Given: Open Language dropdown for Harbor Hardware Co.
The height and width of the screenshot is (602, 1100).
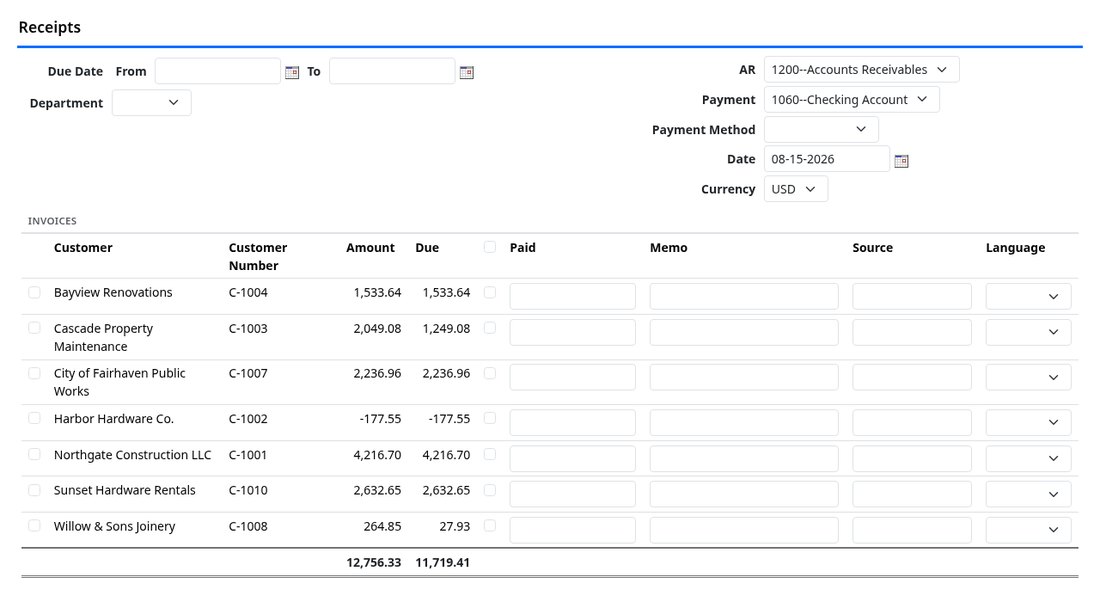Looking at the screenshot, I should (x=1028, y=422).
